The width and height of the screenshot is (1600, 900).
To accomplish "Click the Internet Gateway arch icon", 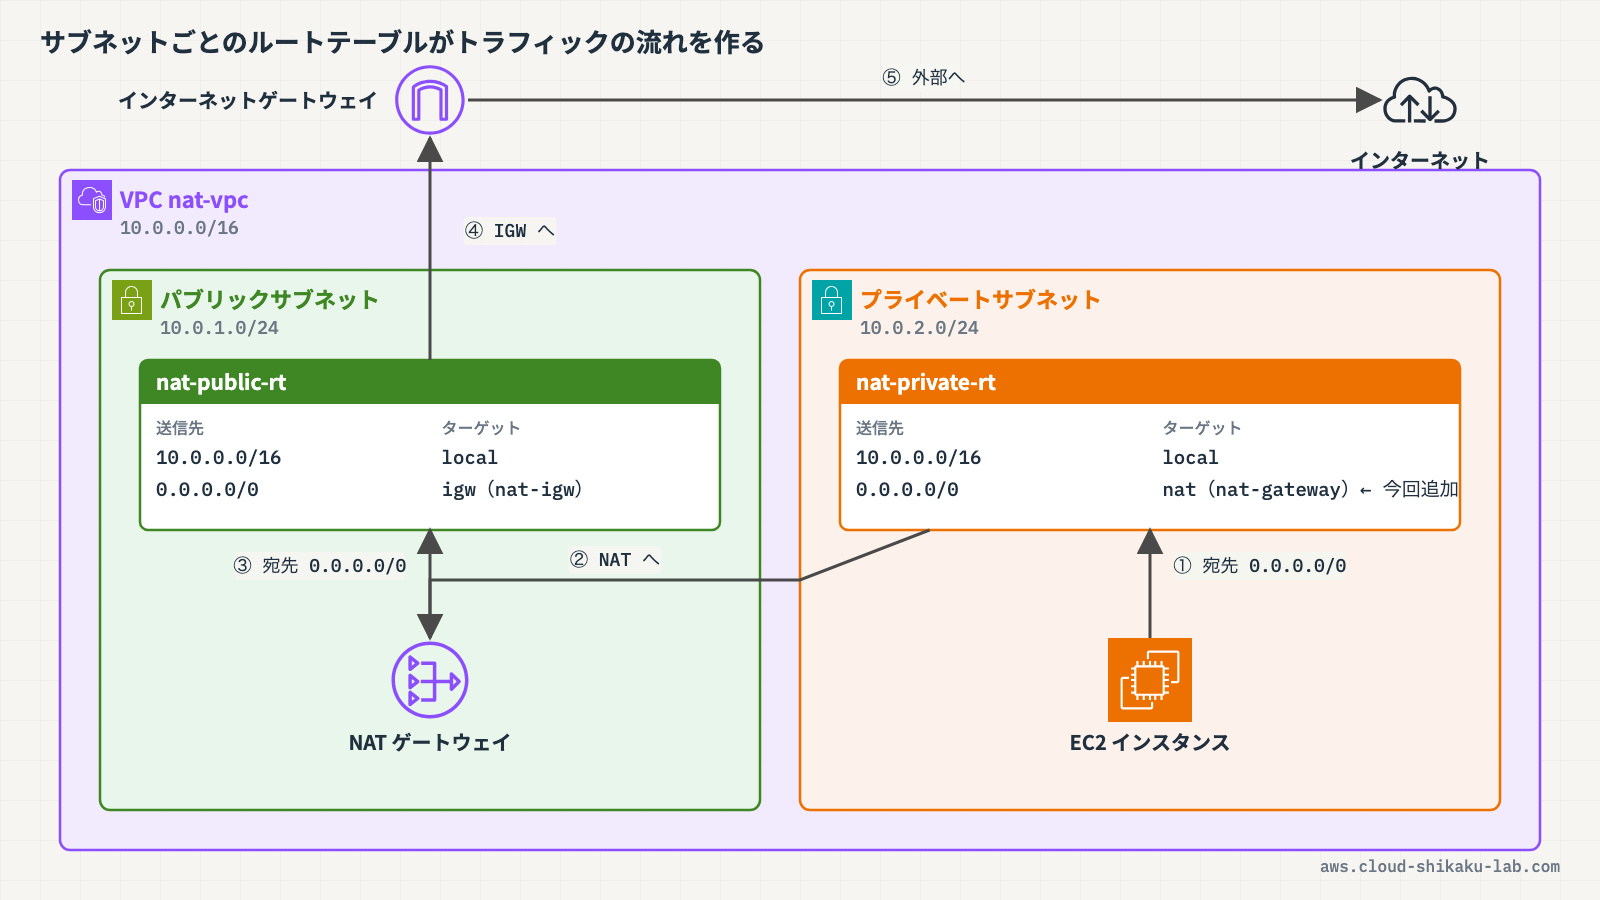I will [x=430, y=100].
